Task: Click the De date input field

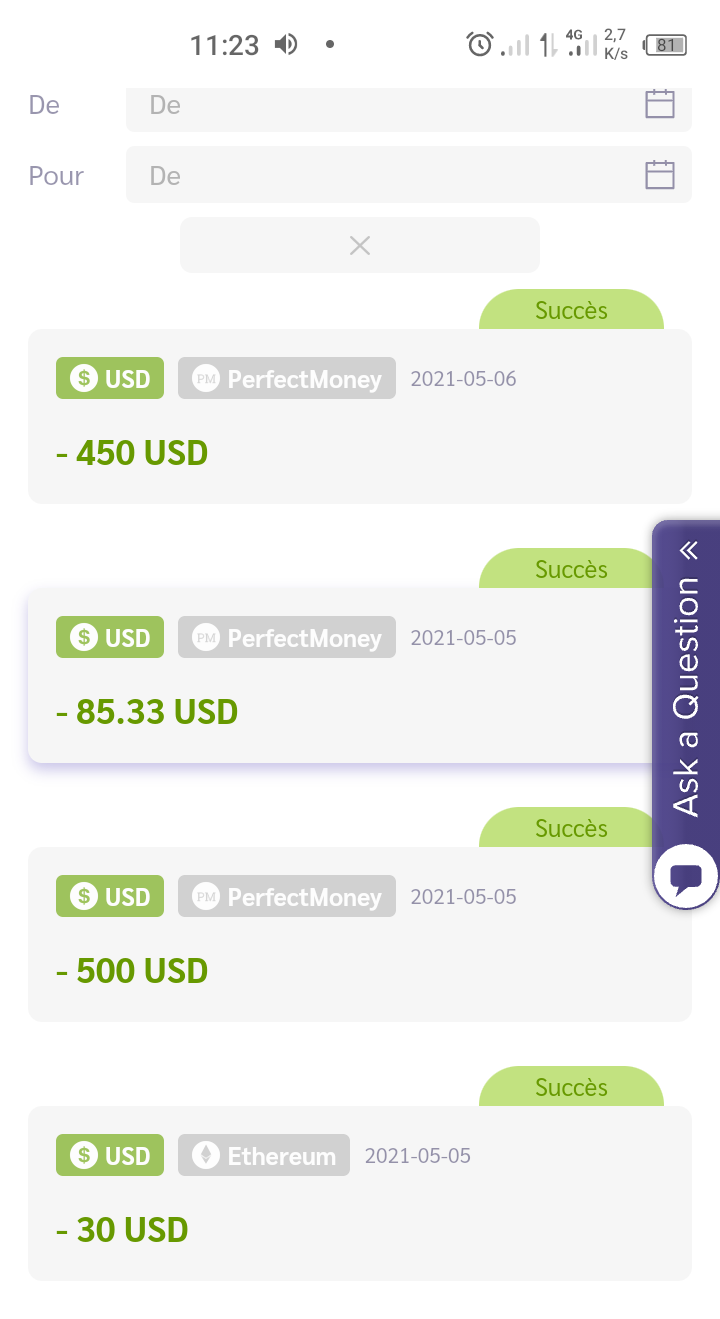Action: click(409, 106)
